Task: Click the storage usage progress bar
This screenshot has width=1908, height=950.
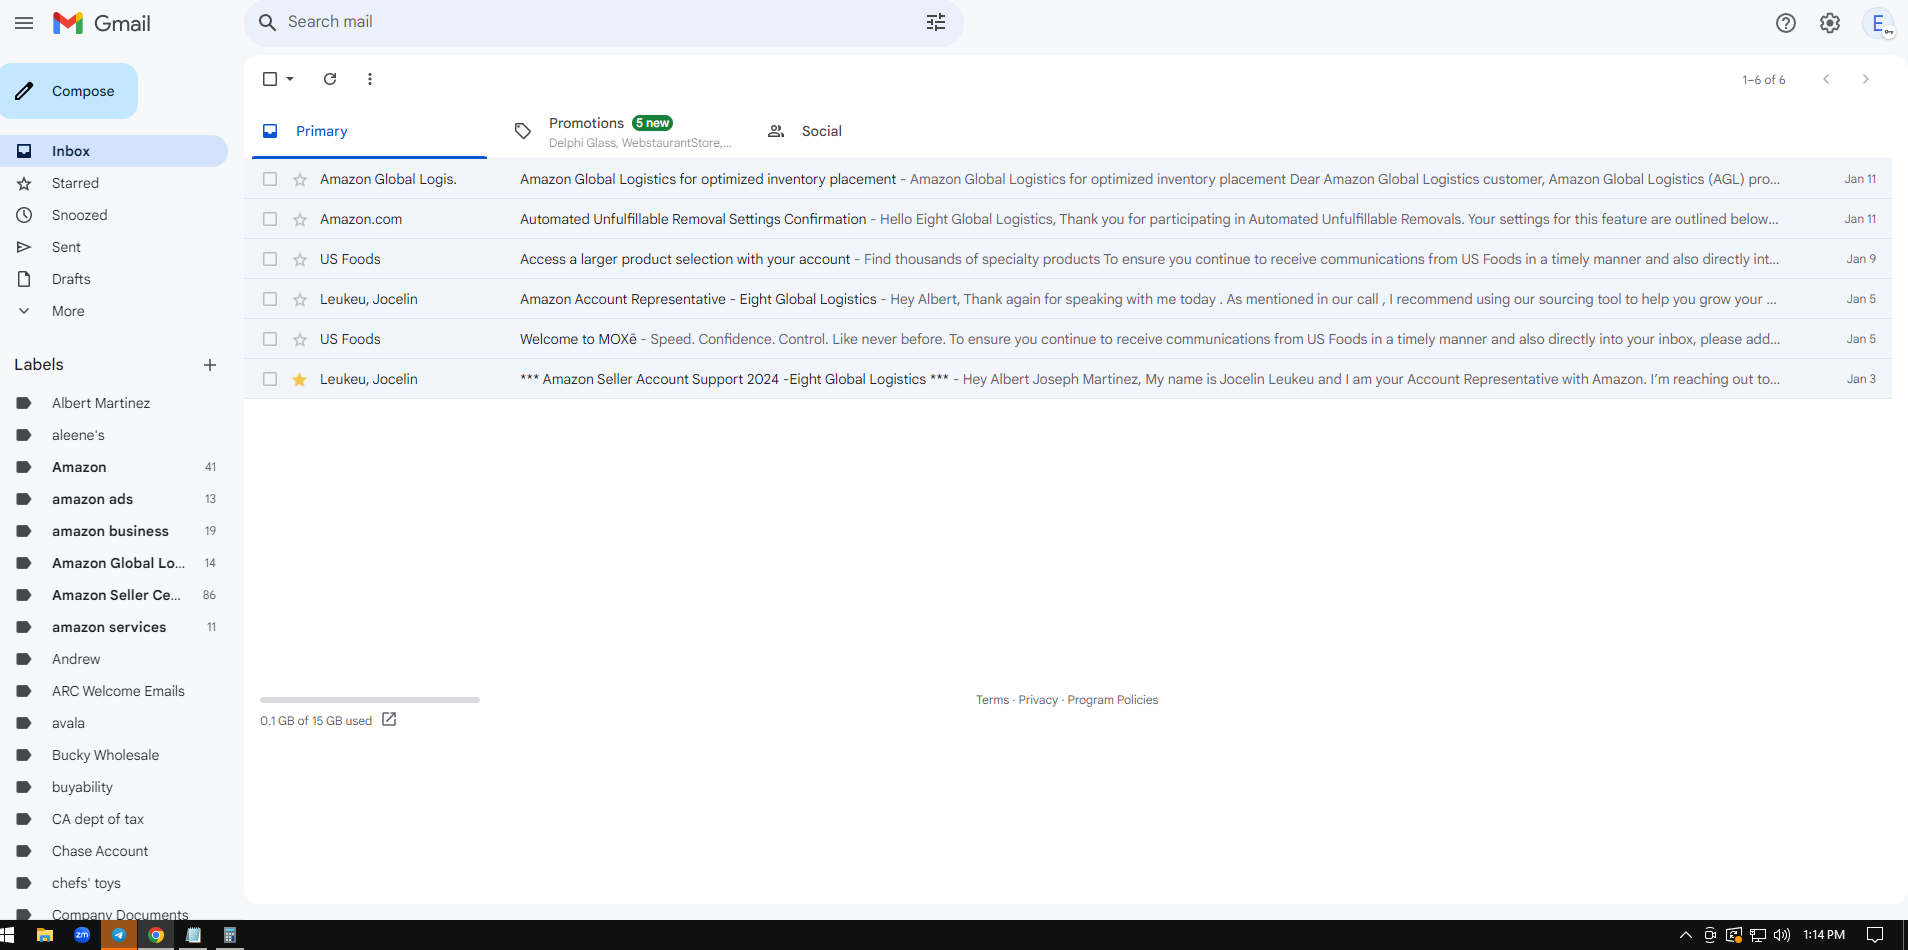Action: (370, 700)
